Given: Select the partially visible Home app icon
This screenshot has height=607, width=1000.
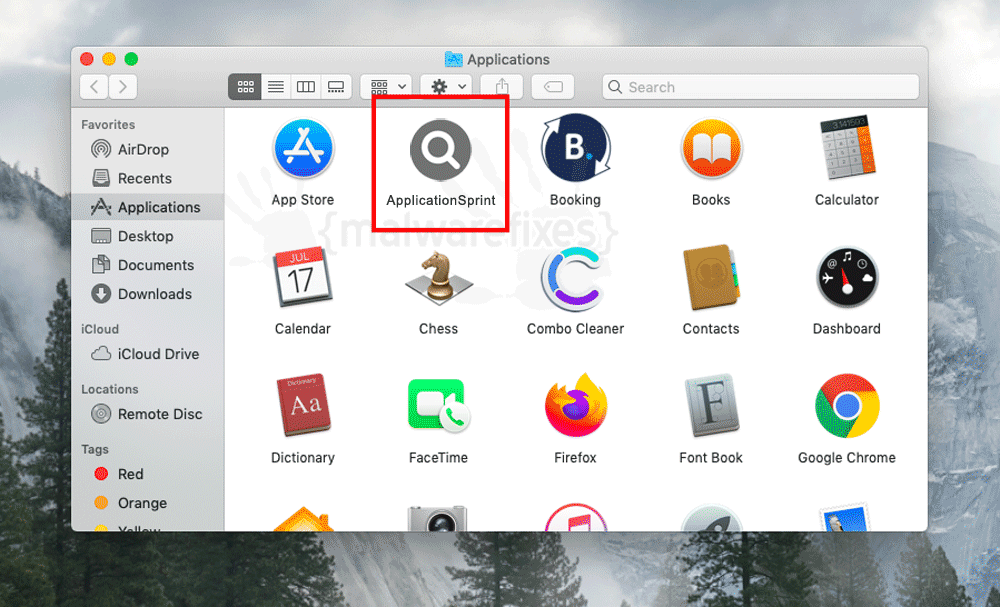Looking at the screenshot, I should point(303,519).
